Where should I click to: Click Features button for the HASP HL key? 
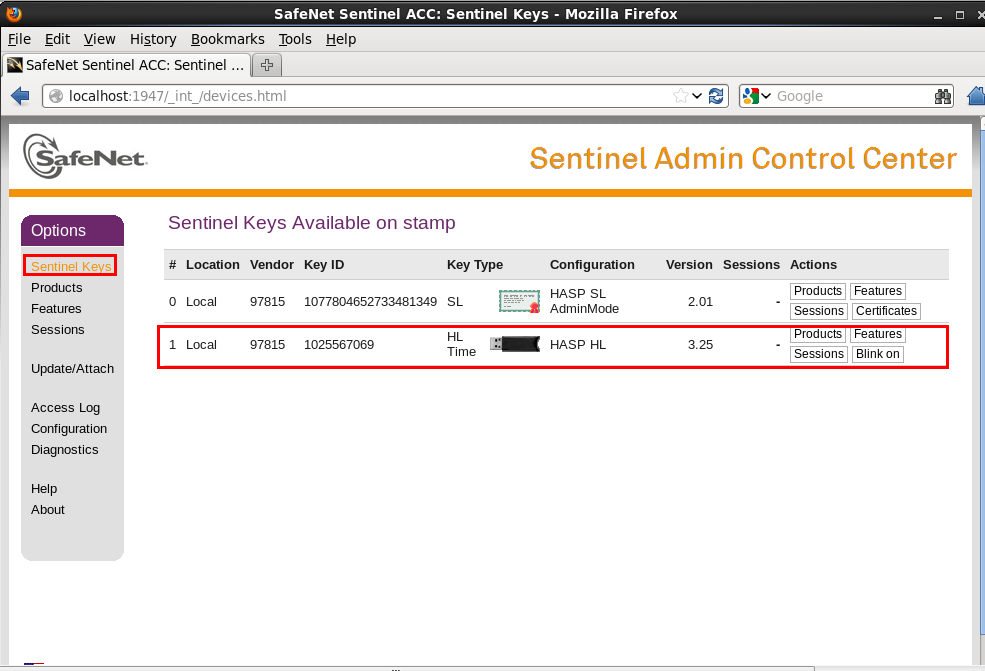point(878,334)
